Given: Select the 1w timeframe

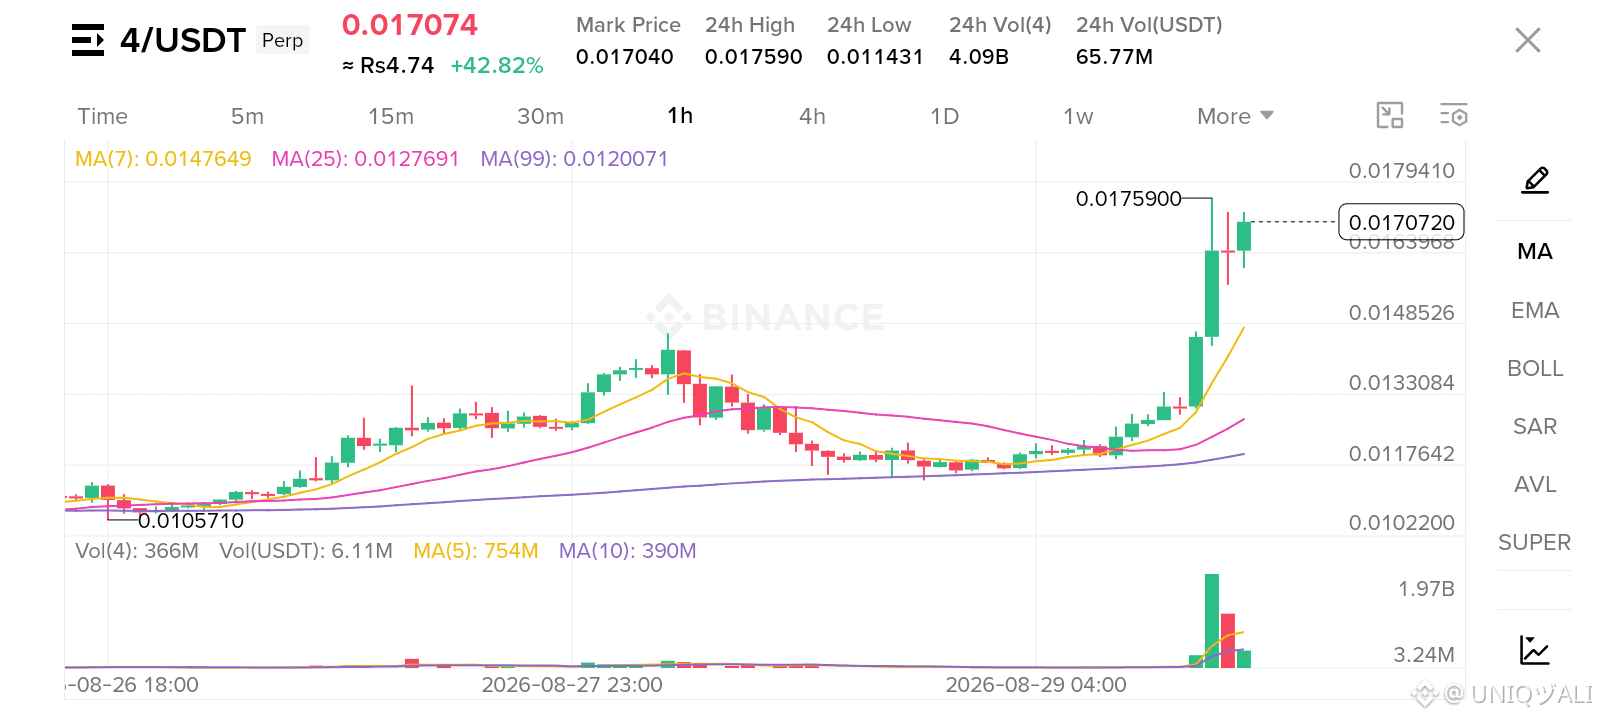Looking at the screenshot, I should 1078,116.
